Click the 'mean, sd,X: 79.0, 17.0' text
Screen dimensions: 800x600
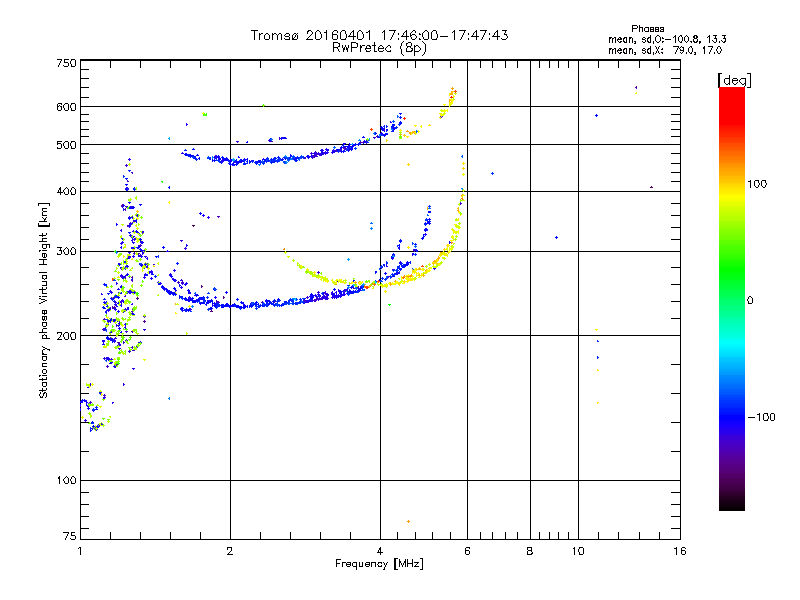click(x=665, y=50)
